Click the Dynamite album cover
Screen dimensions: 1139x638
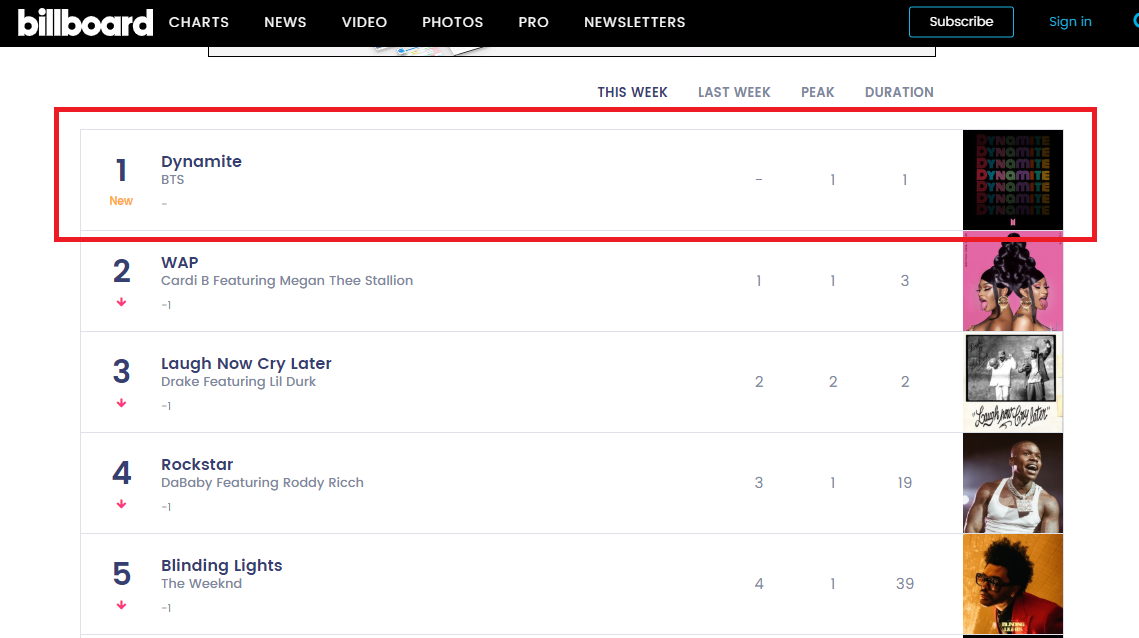click(1013, 179)
